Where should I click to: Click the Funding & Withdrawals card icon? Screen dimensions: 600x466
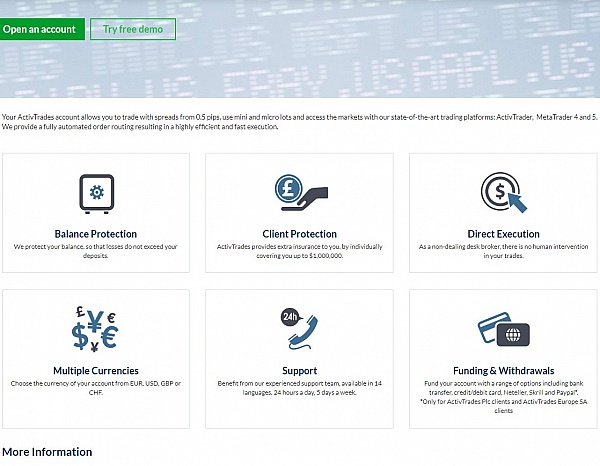click(503, 330)
